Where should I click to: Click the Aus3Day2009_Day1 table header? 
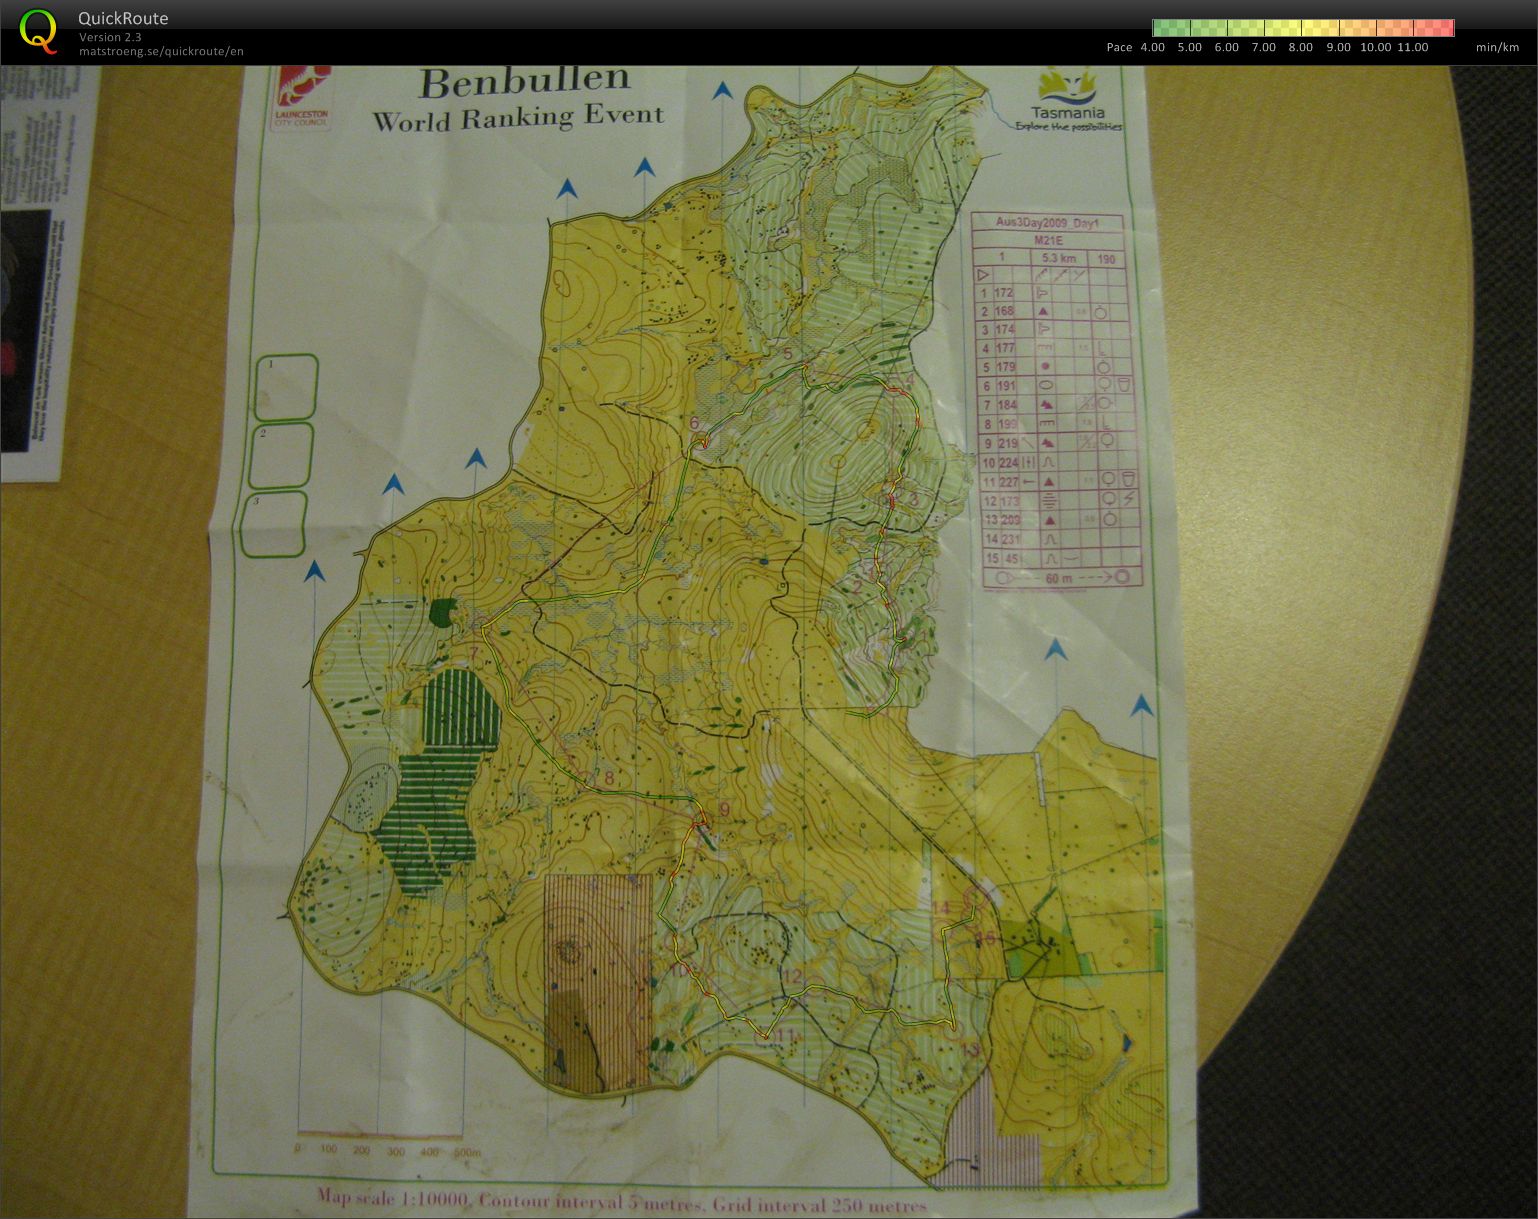click(1048, 223)
